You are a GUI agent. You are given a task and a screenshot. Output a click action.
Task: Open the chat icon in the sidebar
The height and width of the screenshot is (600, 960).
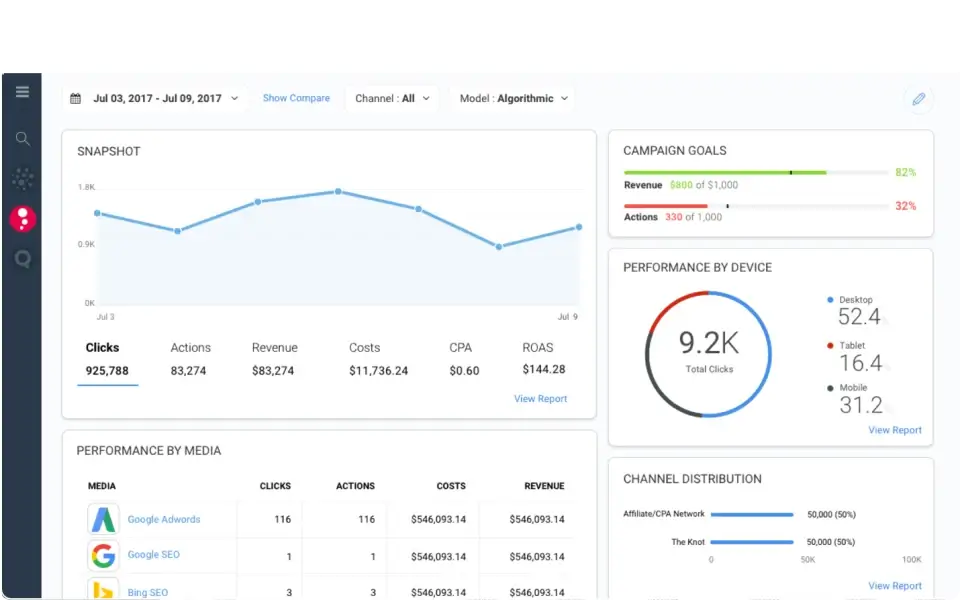coord(22,258)
